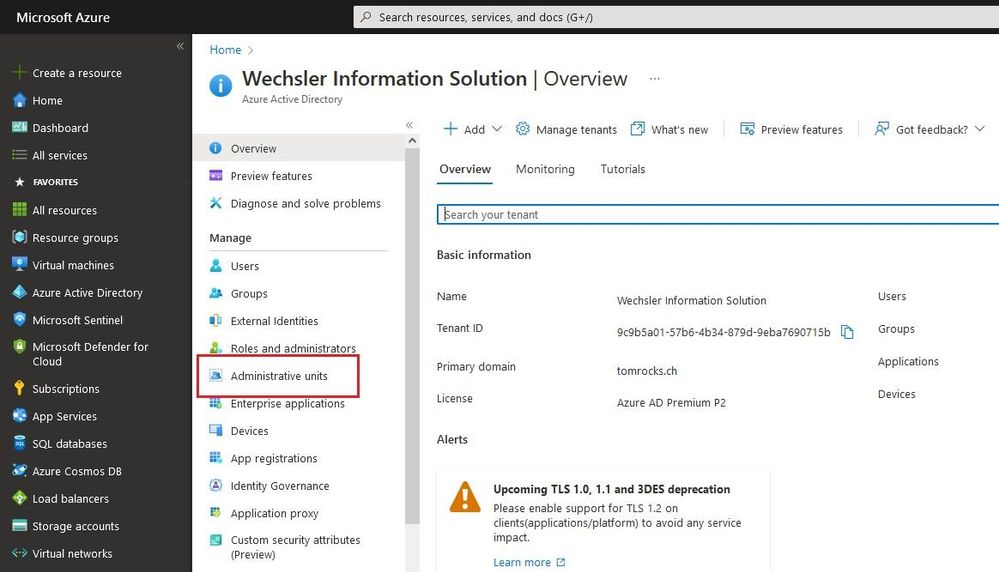Switch to the Tutorials tab

(x=622, y=169)
